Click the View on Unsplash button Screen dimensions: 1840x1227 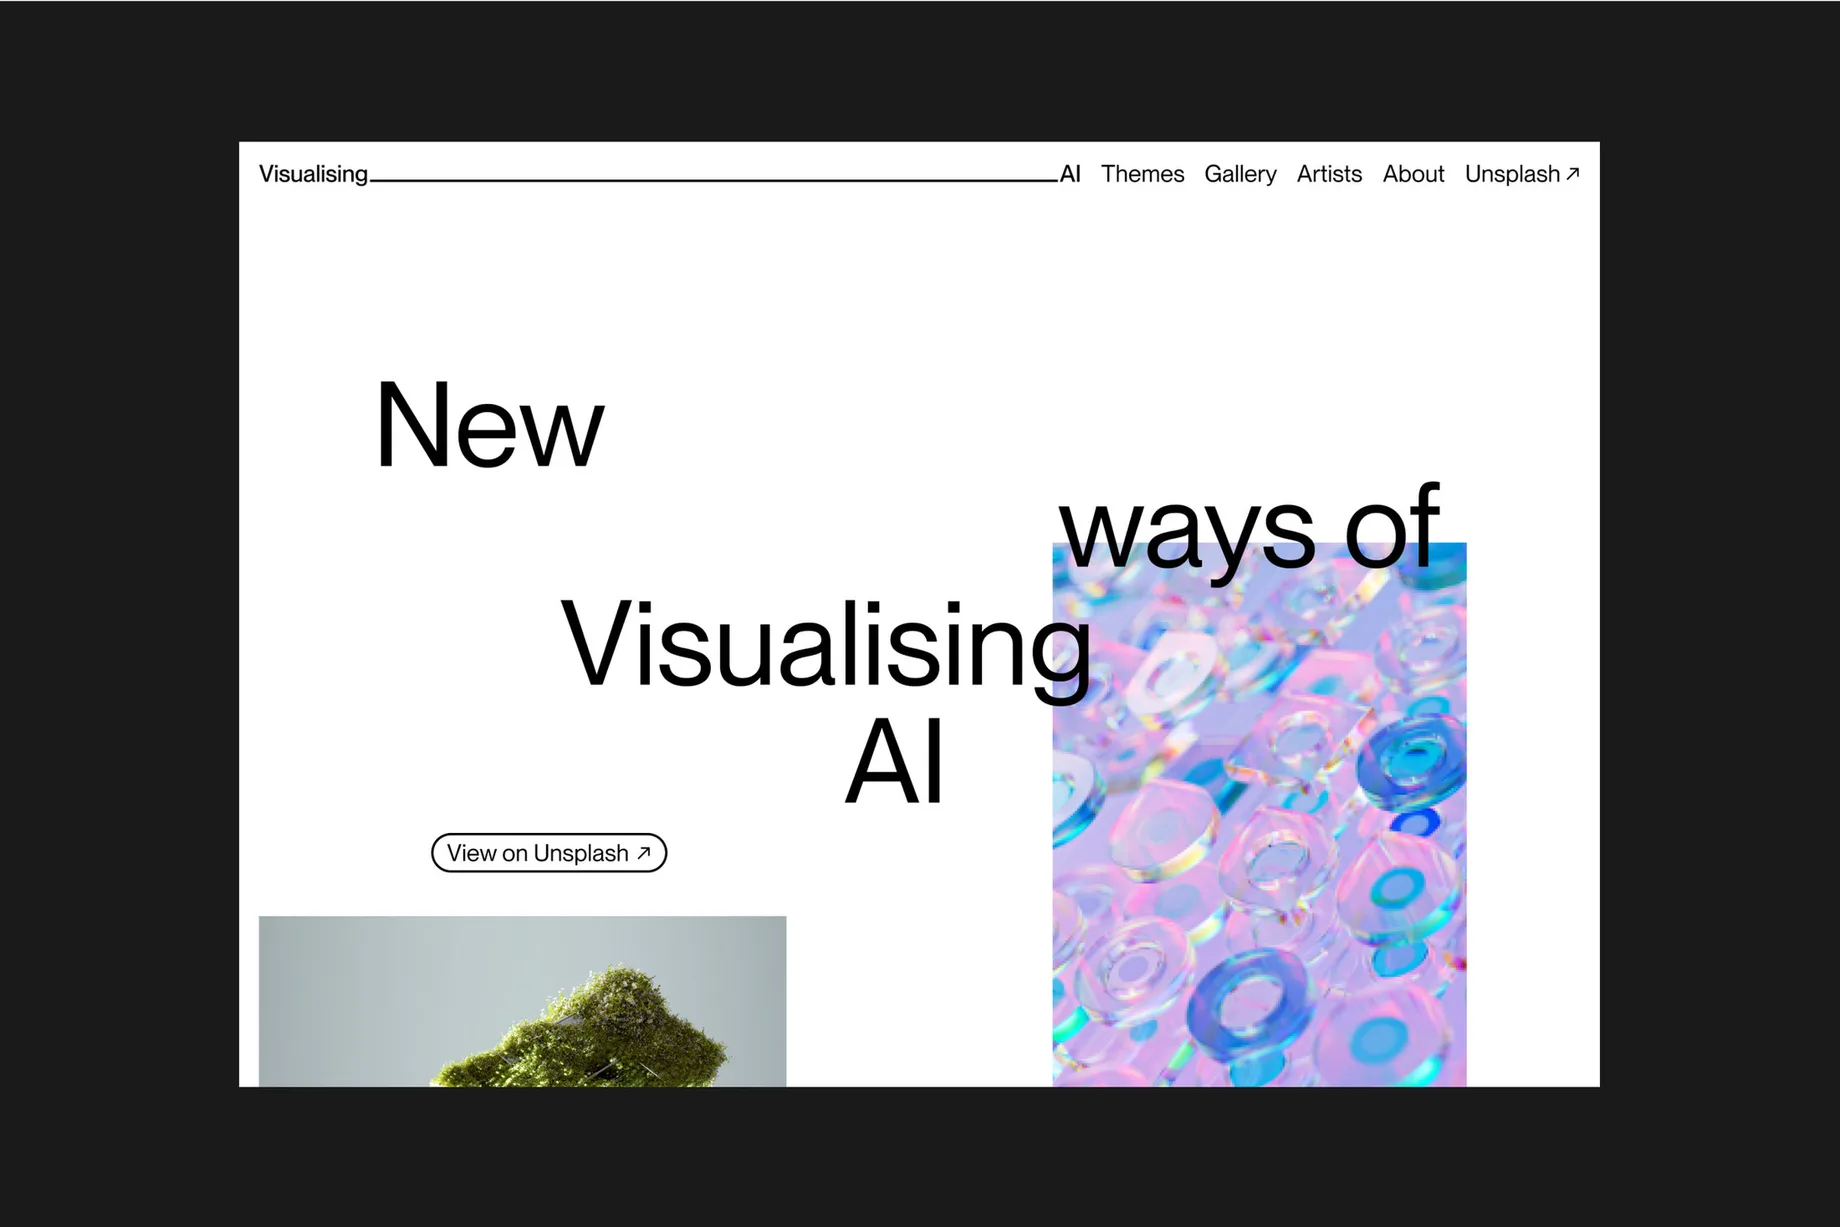coord(549,853)
